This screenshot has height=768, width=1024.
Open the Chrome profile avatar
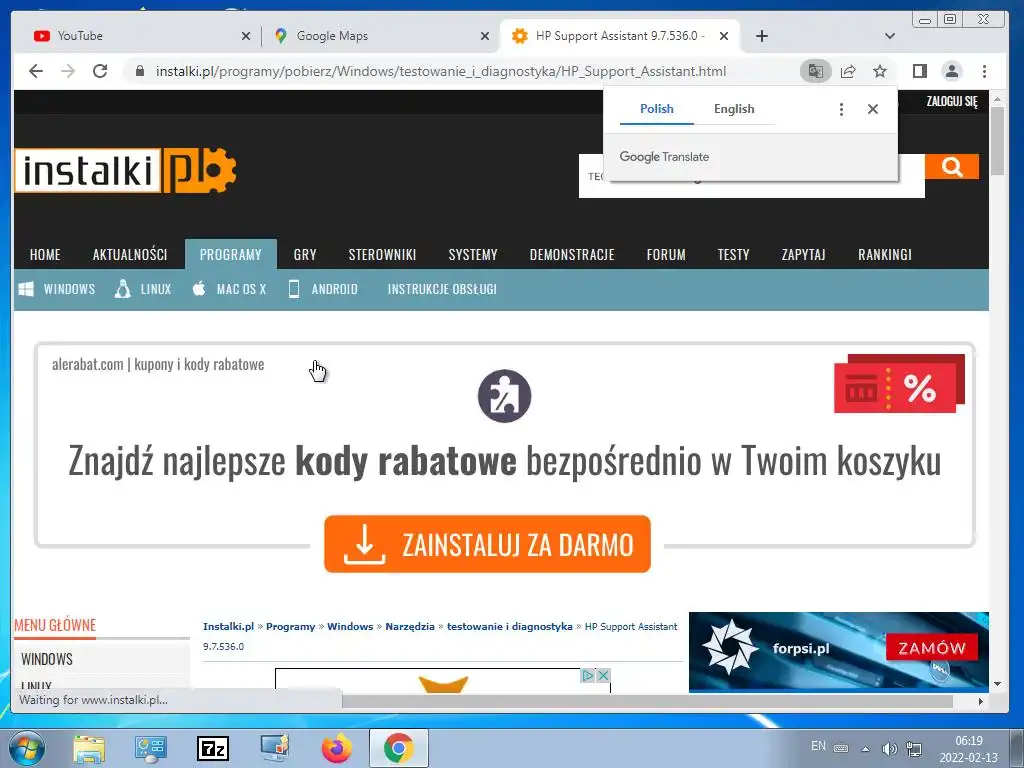click(952, 71)
